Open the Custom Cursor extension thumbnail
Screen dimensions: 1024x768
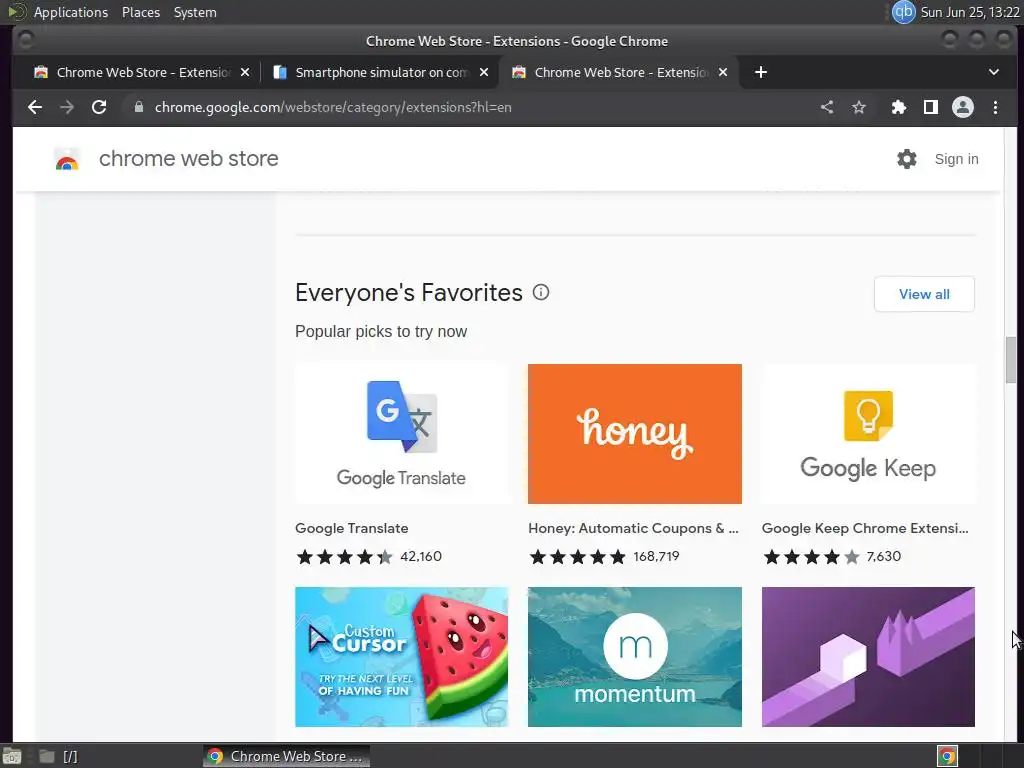click(x=402, y=656)
